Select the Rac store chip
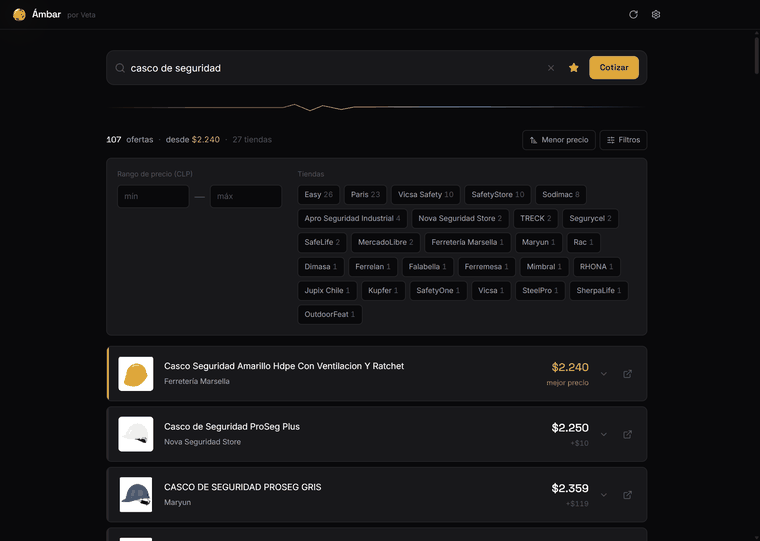The image size is (760, 541). click(x=584, y=242)
